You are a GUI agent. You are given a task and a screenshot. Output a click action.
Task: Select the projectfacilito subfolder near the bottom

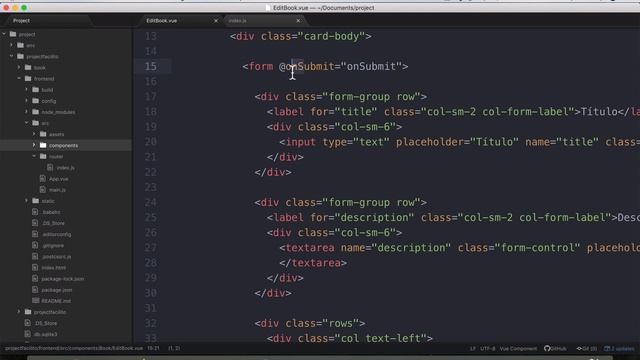(50, 312)
